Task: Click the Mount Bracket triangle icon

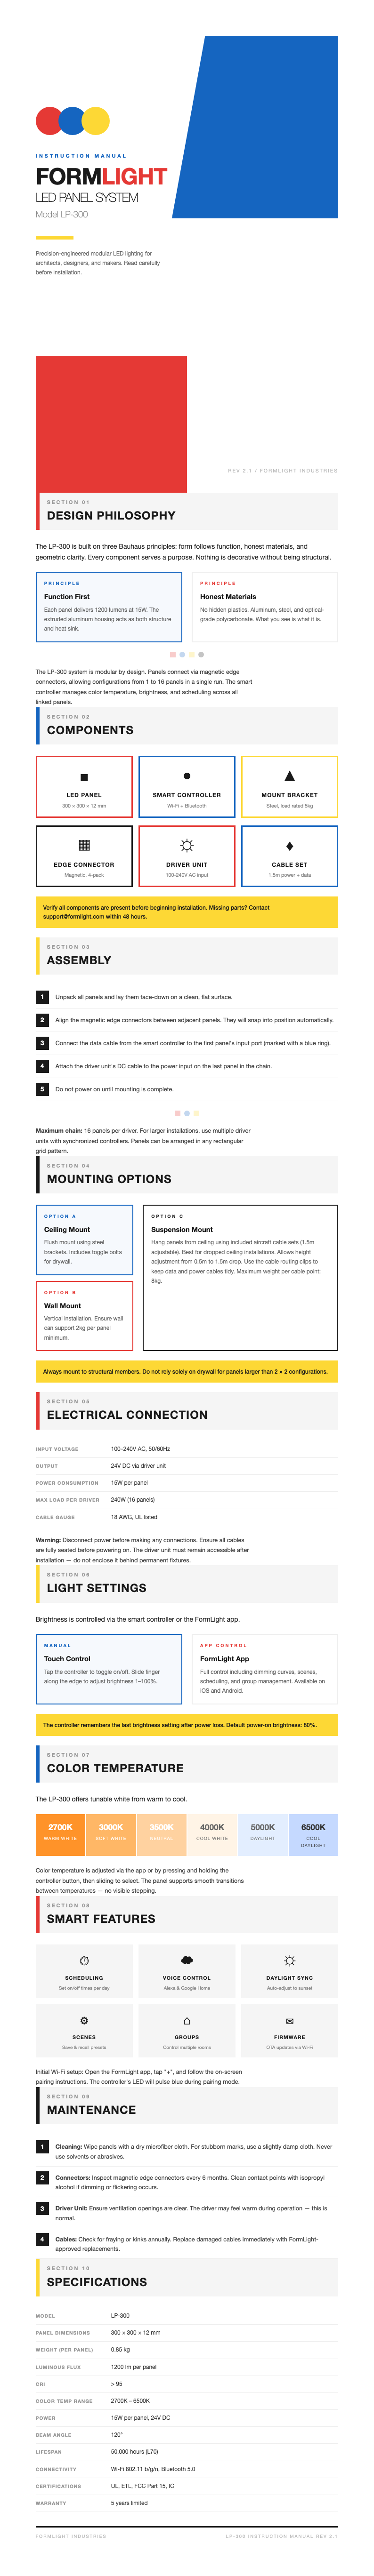Action: 289,776
